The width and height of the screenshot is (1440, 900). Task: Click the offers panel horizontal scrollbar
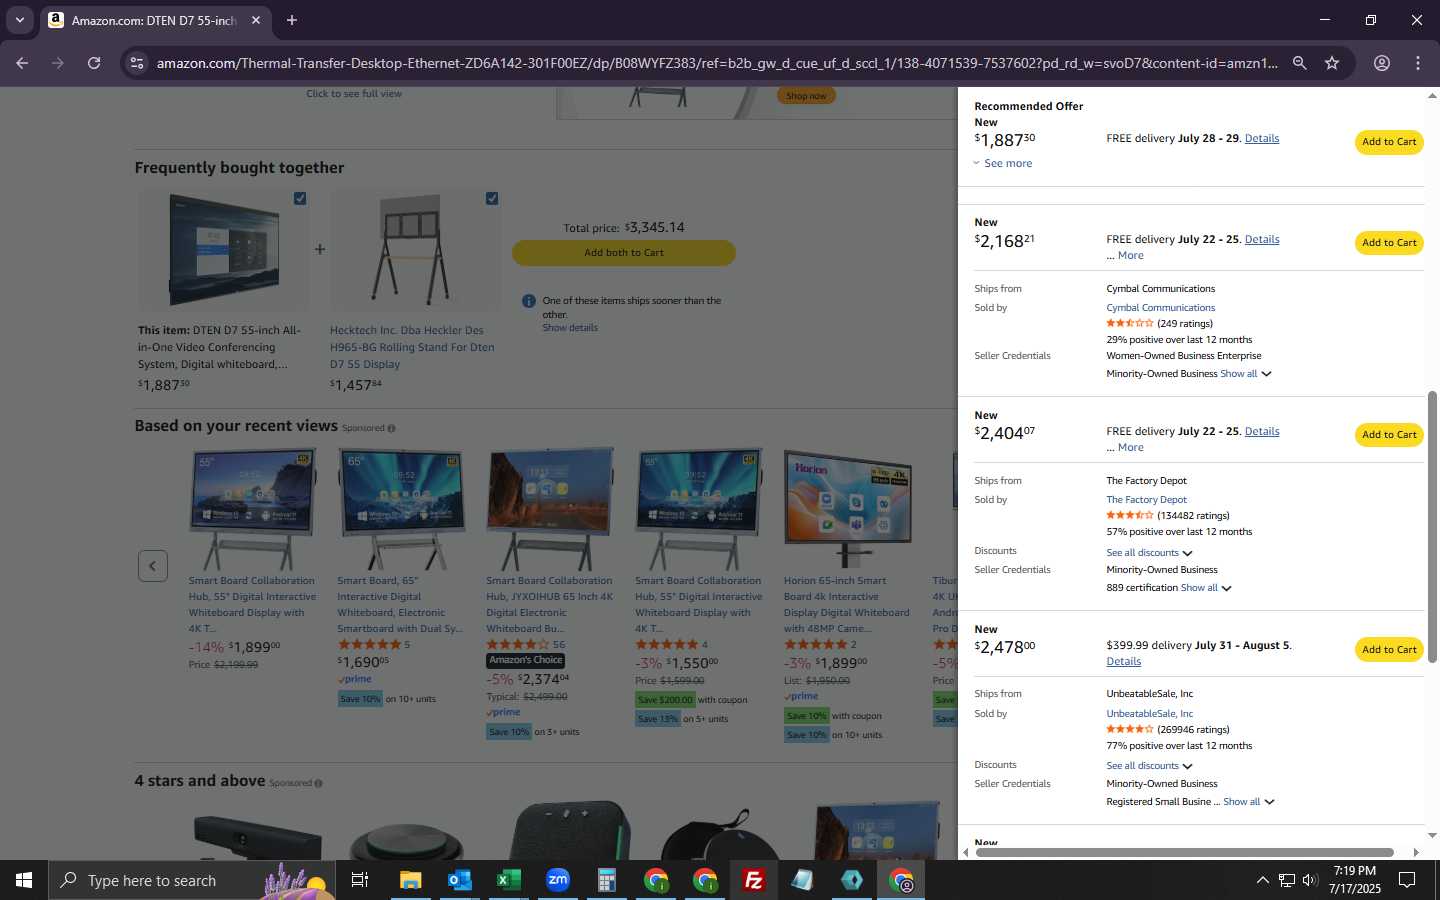click(x=1184, y=852)
